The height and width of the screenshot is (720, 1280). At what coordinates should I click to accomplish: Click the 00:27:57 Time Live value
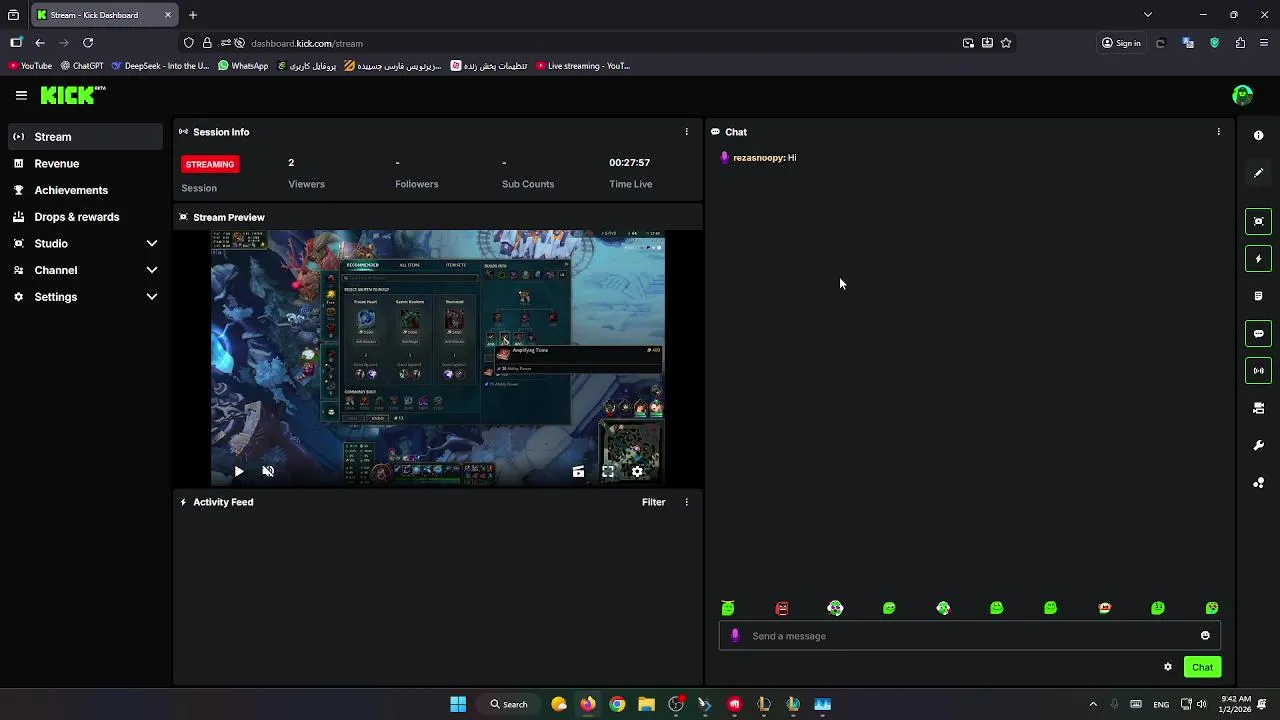630,162
